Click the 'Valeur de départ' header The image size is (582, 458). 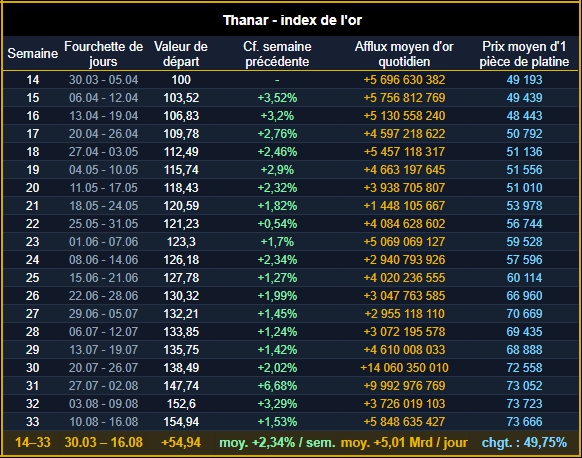181,54
